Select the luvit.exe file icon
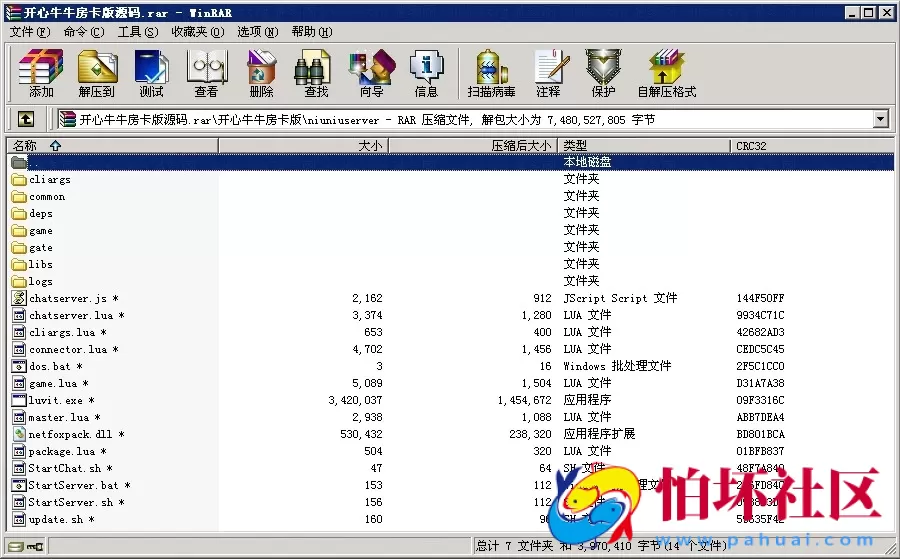The height and width of the screenshot is (559, 900). click(19, 400)
